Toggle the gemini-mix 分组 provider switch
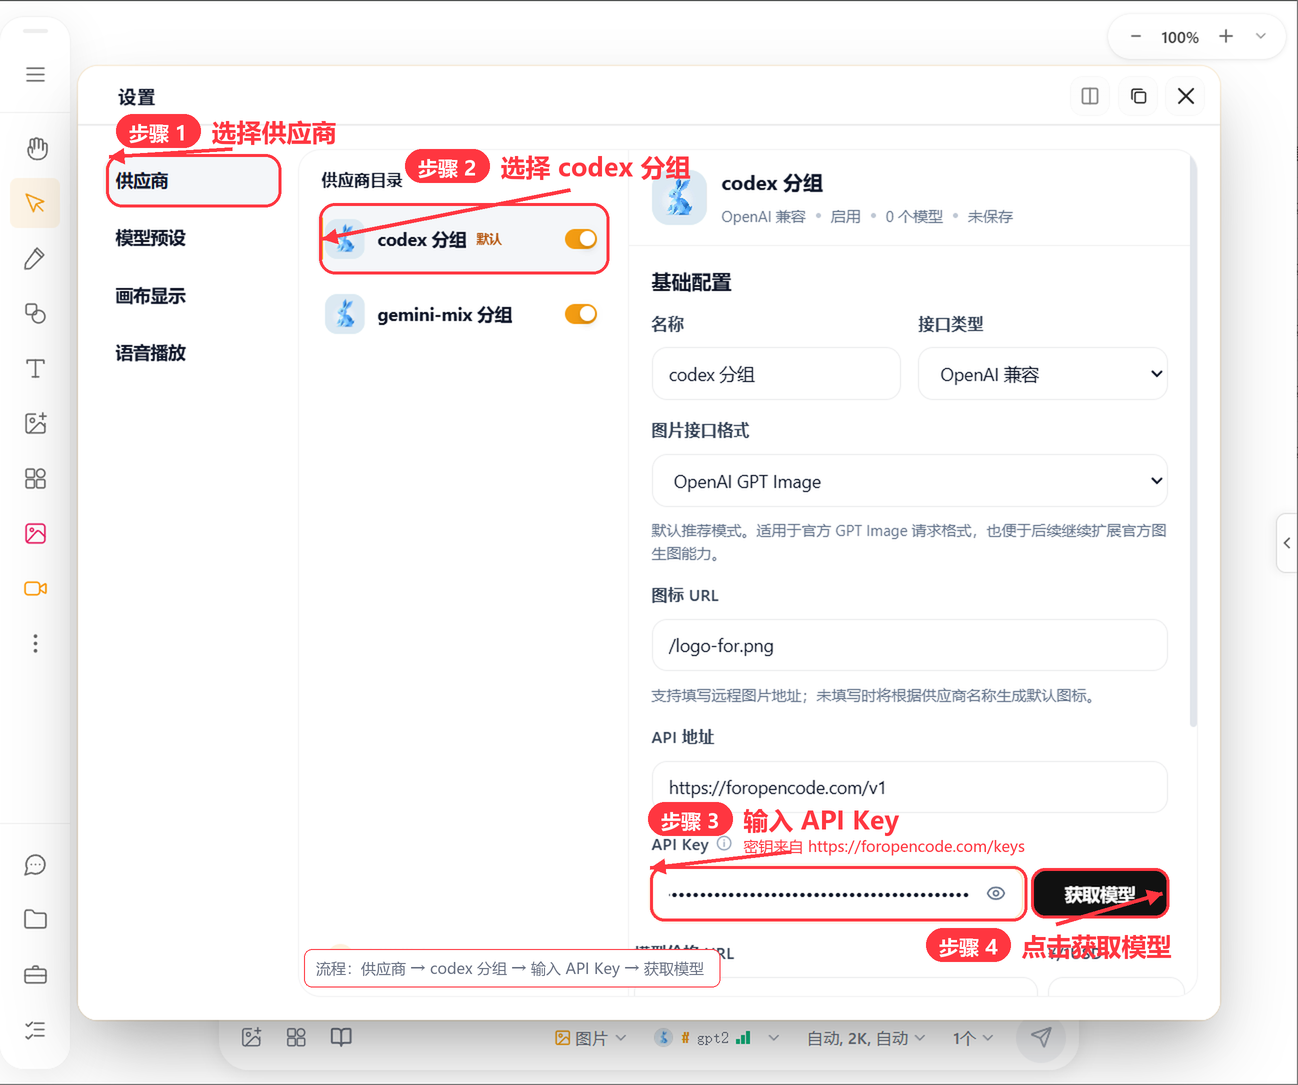Screen dimensions: 1298x1085 point(581,314)
